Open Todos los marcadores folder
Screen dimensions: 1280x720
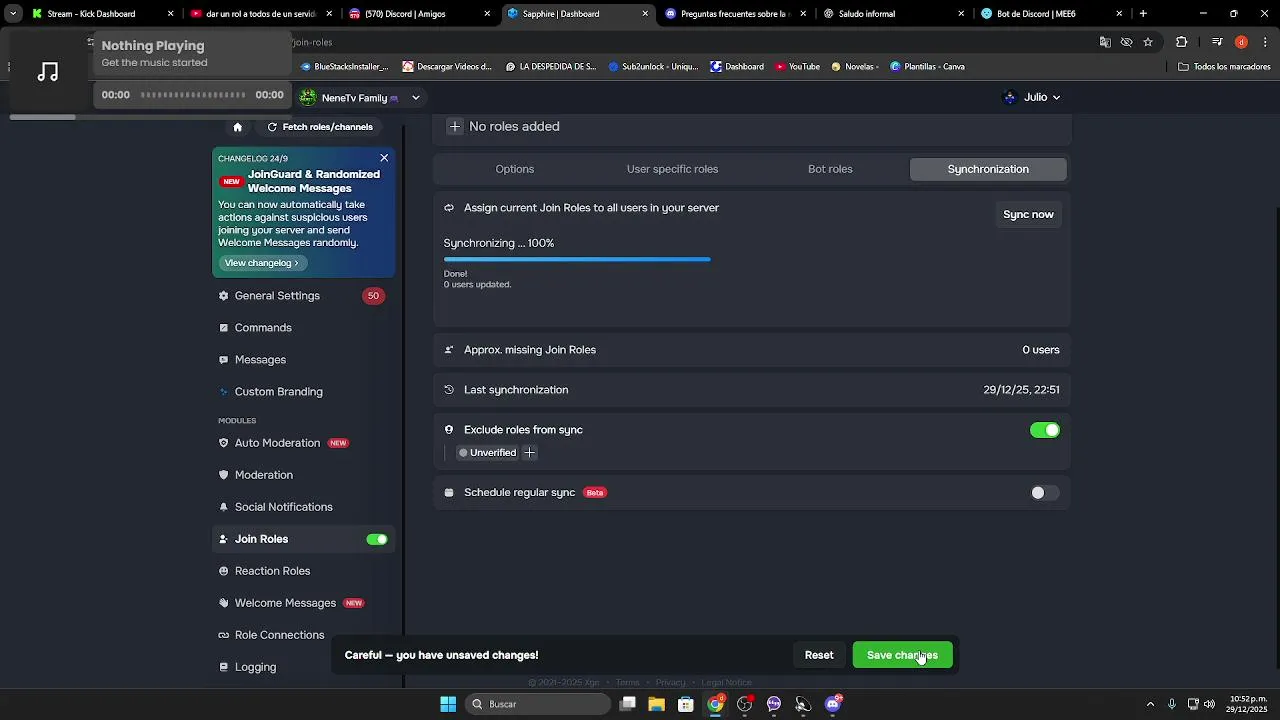(1225, 67)
